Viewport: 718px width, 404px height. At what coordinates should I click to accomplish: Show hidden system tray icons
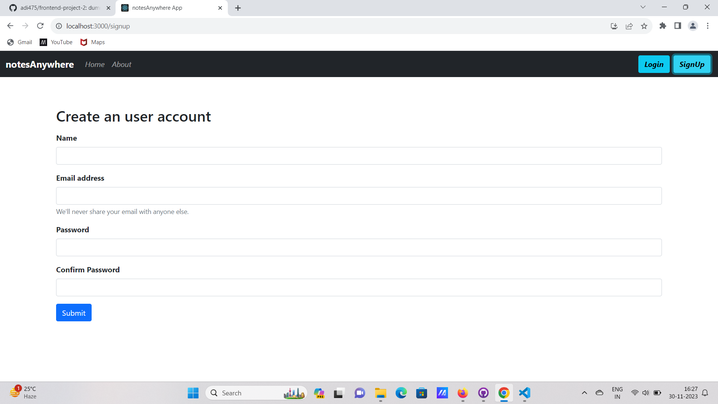pos(584,393)
